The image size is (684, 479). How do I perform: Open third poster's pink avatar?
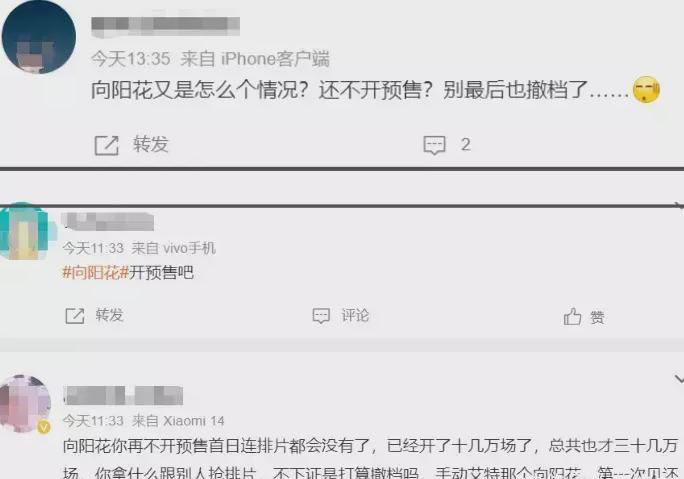(x=25, y=404)
